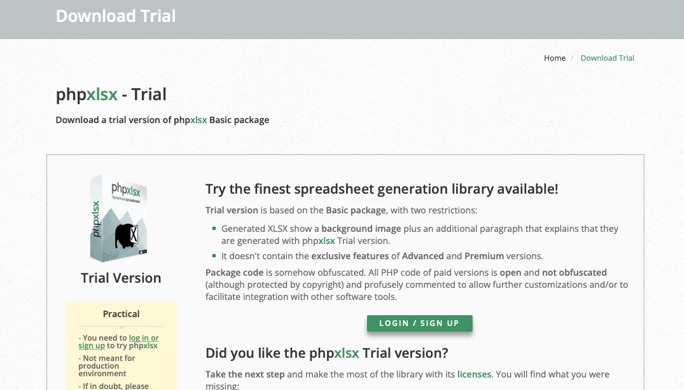684x390 pixels.
Task: Click 'Try the finest spreadsheet generation library' heading
Action: pyautogui.click(x=382, y=189)
